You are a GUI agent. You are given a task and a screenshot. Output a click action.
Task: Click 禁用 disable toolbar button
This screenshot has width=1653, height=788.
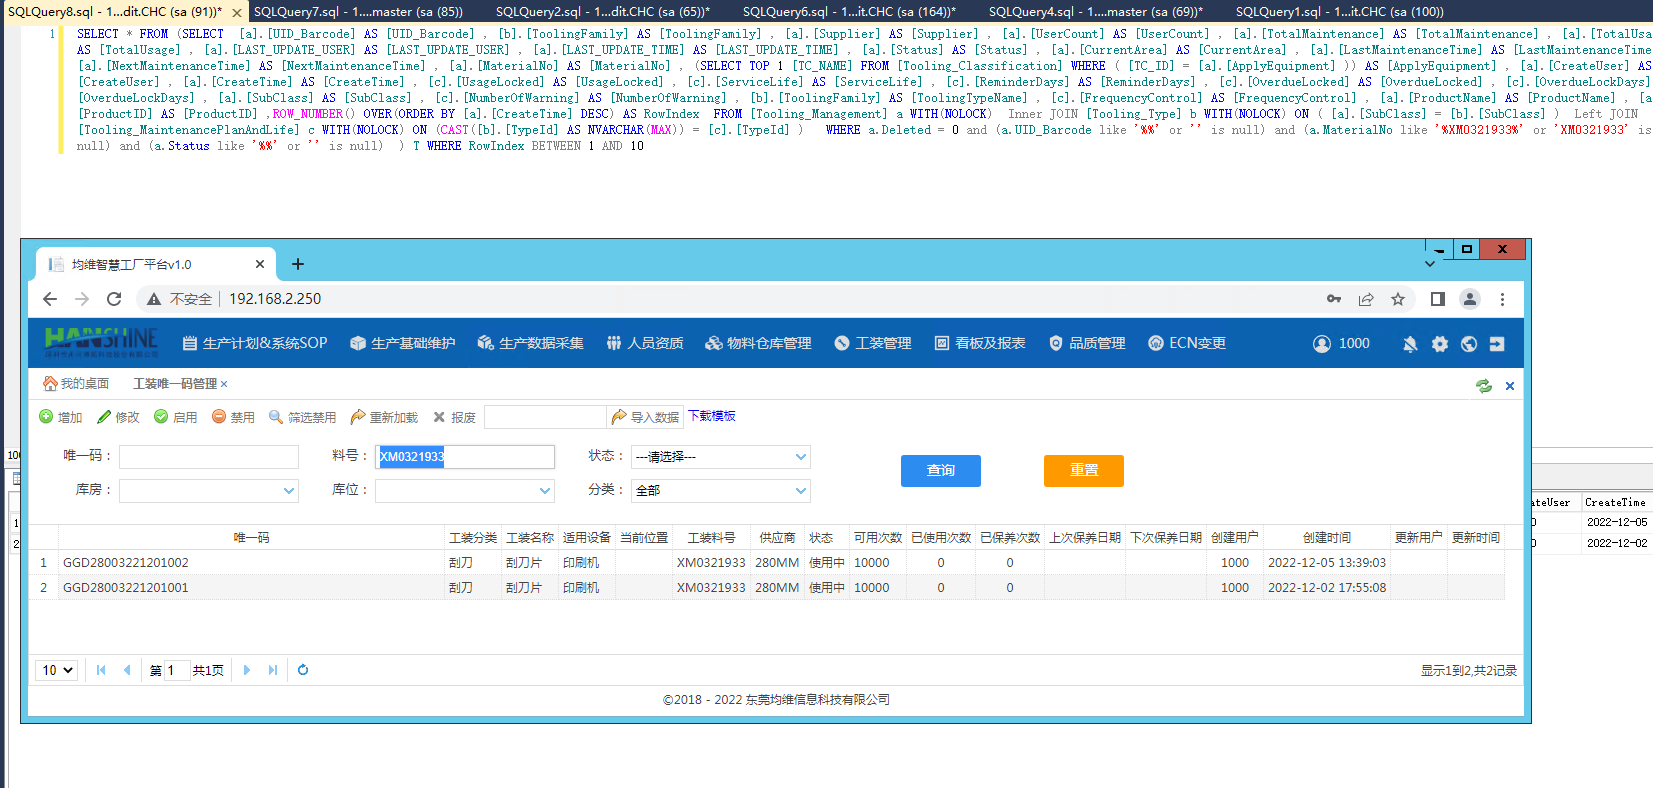[233, 417]
